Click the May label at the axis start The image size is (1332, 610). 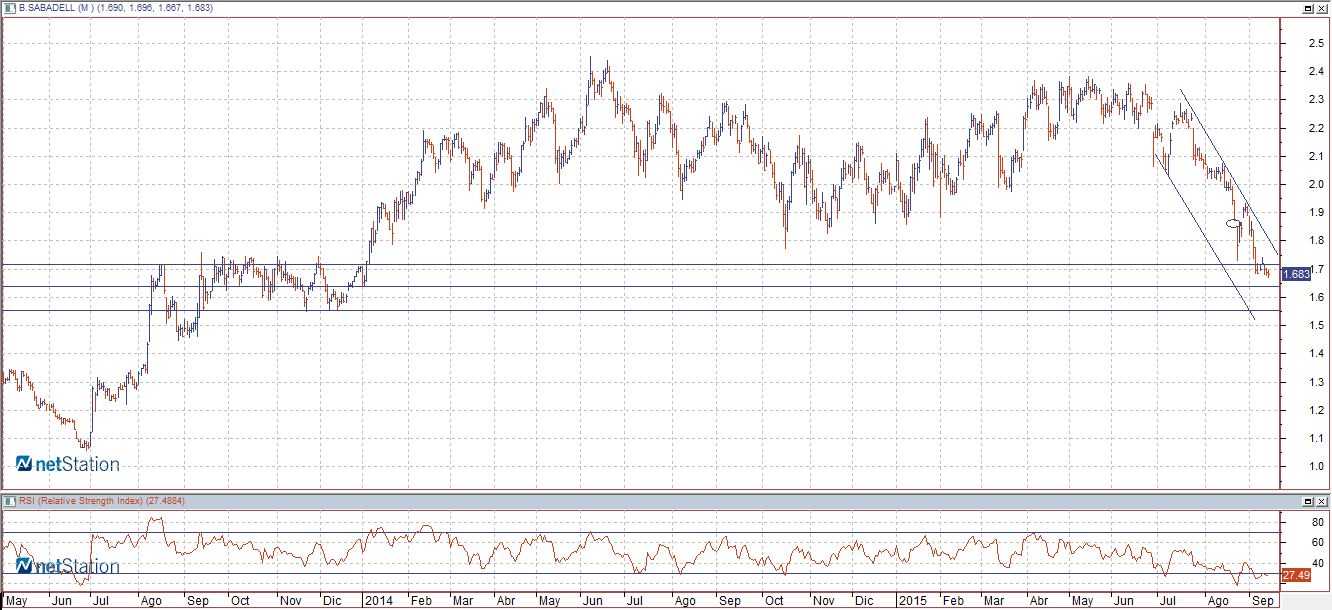[14, 601]
